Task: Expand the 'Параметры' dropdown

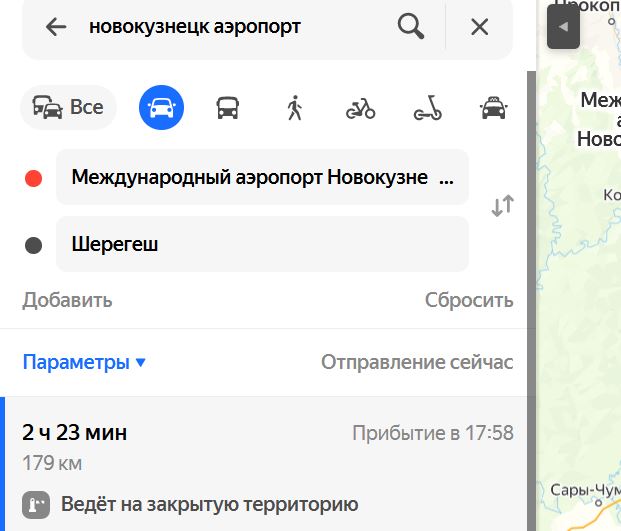Action: 84,362
